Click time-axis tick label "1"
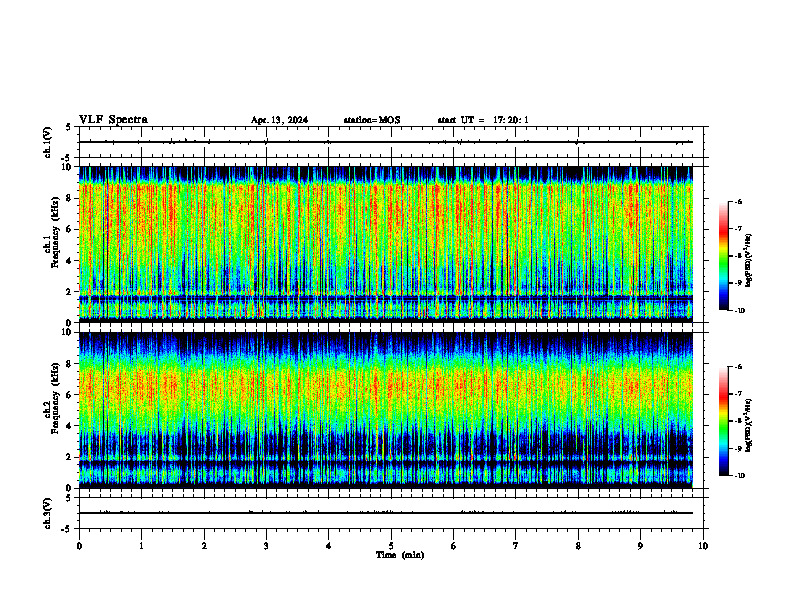 [141, 546]
